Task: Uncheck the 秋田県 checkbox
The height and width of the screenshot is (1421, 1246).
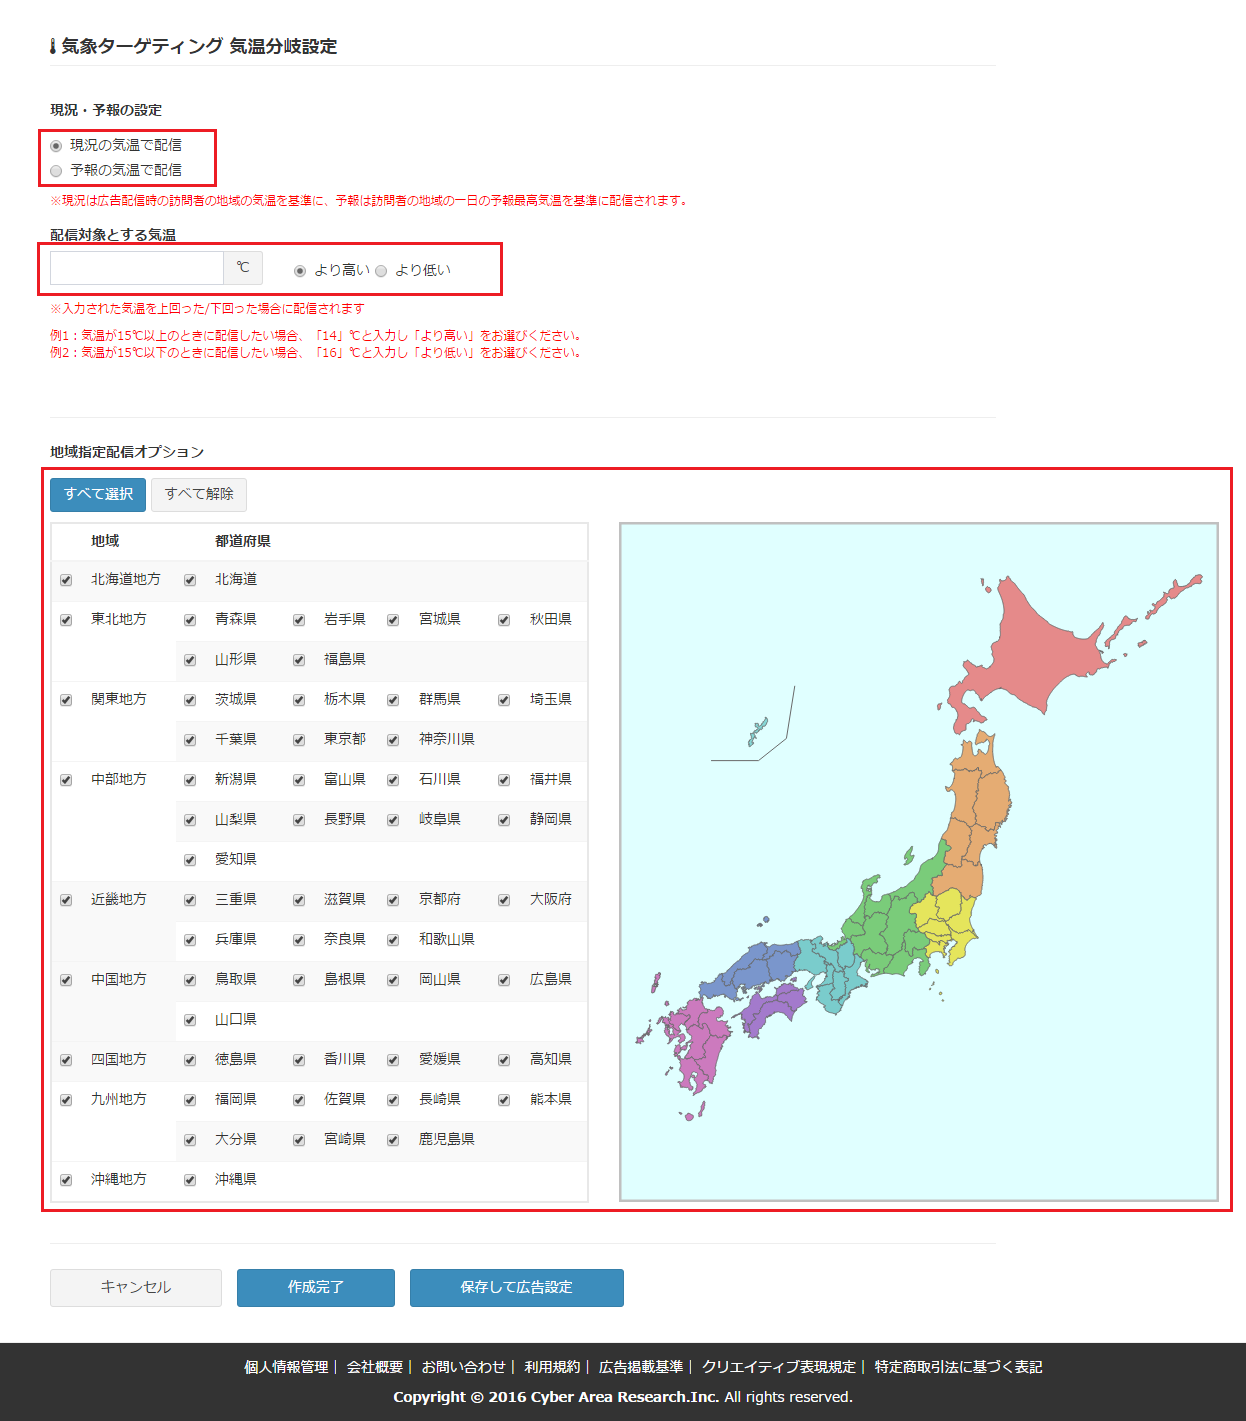Action: [504, 620]
